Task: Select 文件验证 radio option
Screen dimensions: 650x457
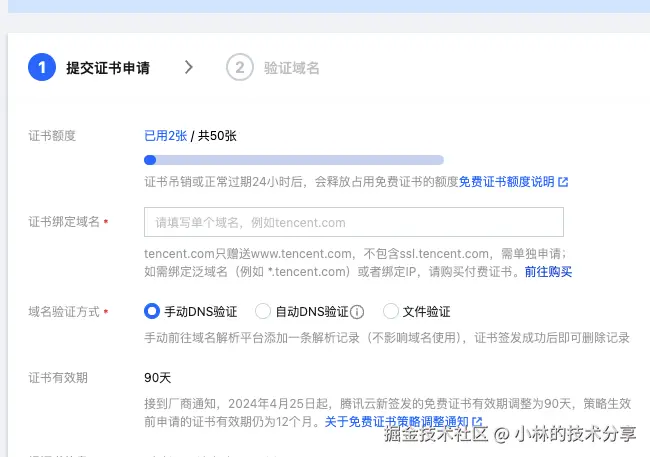Action: coord(390,311)
